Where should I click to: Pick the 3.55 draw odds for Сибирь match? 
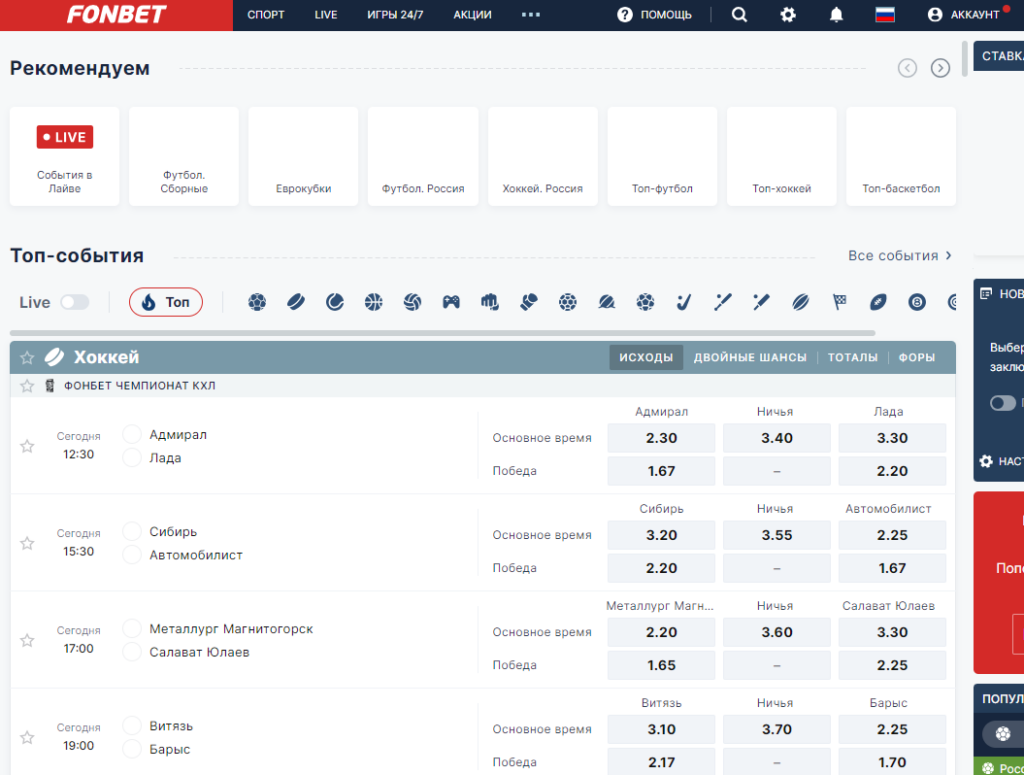click(776, 535)
